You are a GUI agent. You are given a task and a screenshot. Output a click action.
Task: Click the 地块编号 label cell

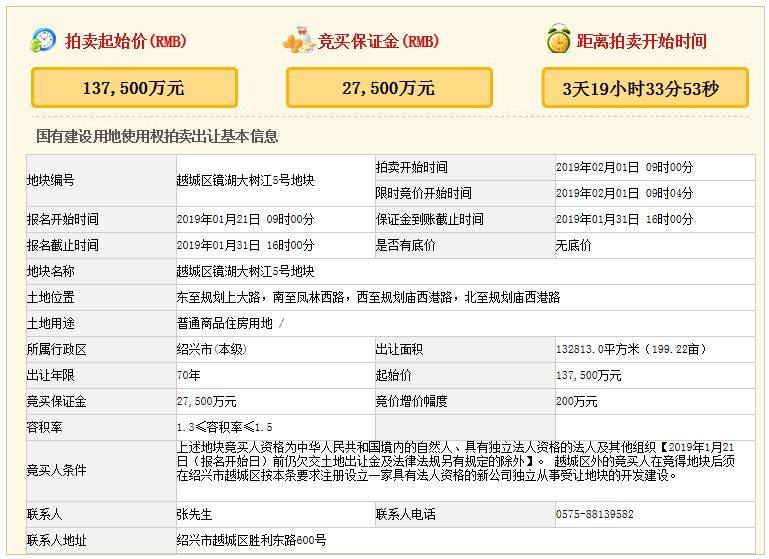click(x=101, y=180)
